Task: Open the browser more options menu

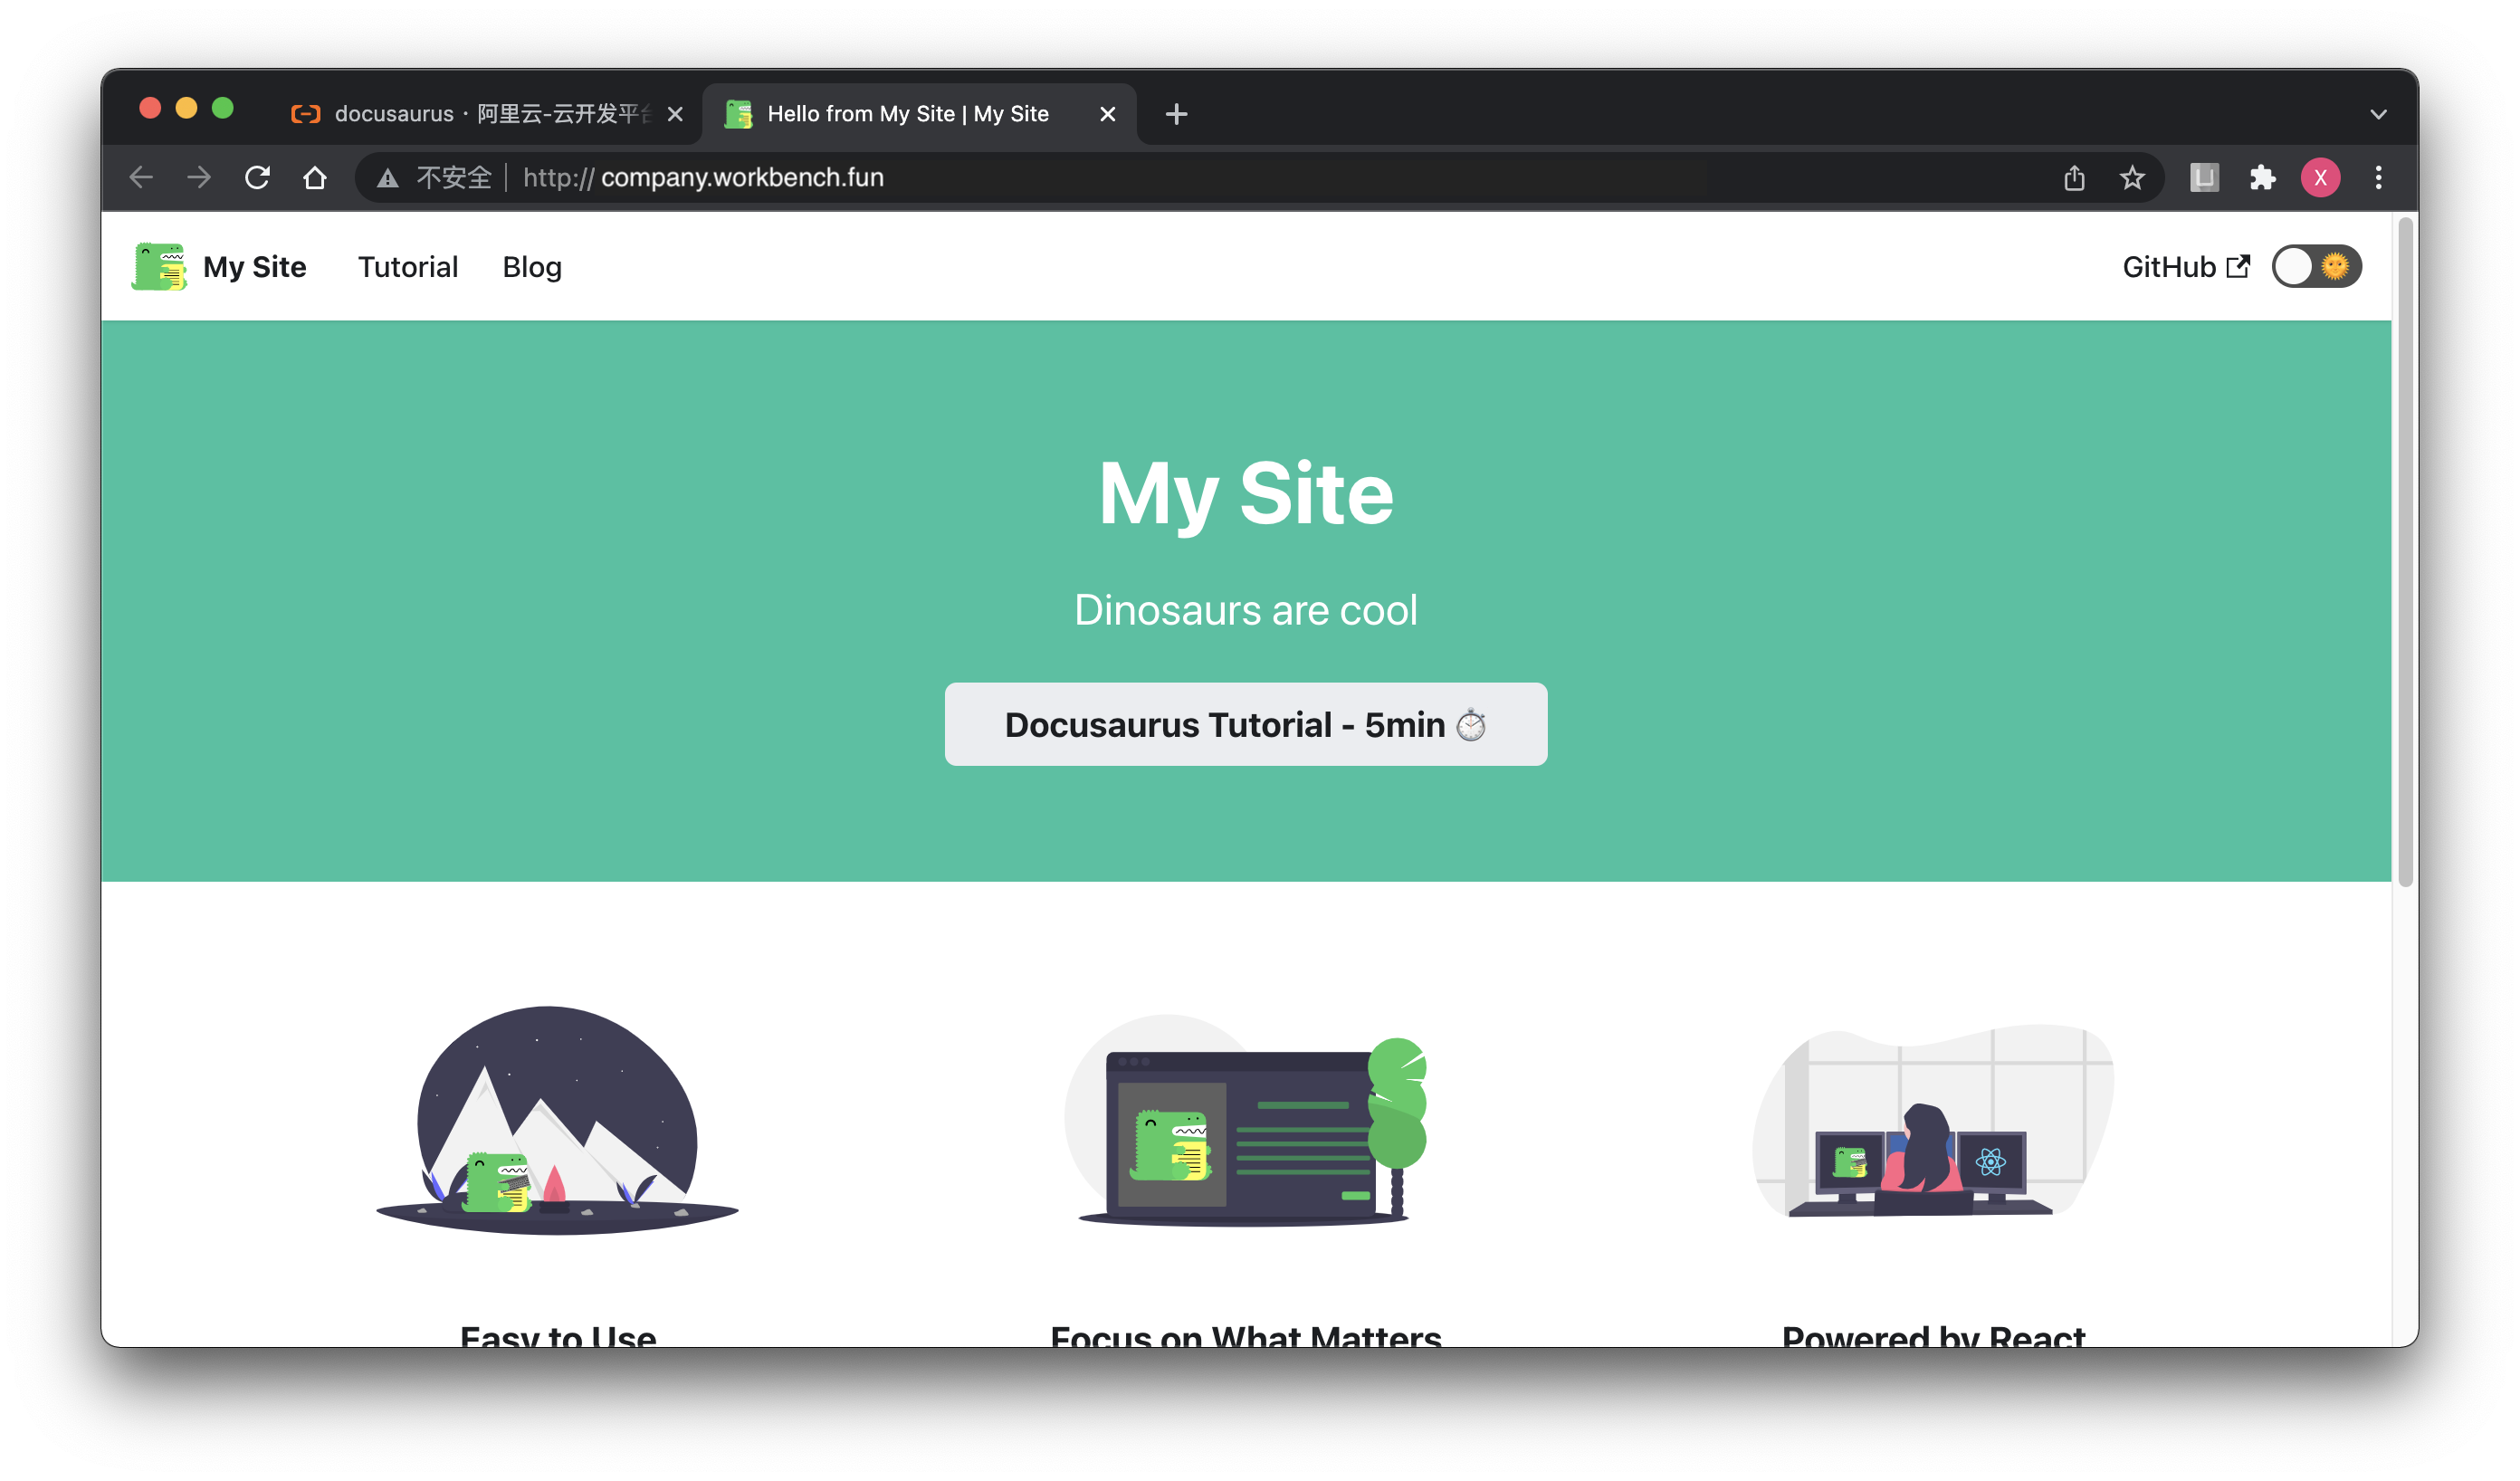Action: 2379,177
